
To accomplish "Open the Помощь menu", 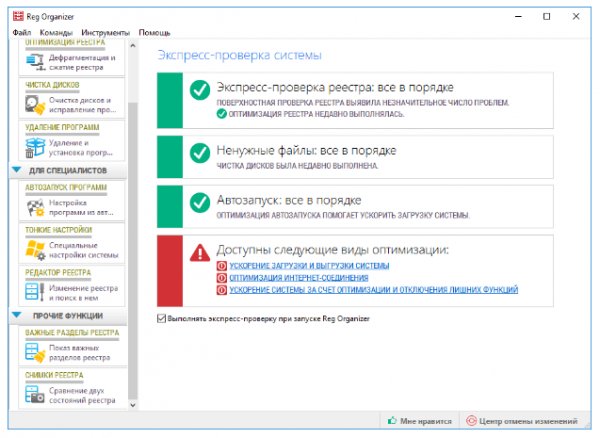I will pos(154,33).
